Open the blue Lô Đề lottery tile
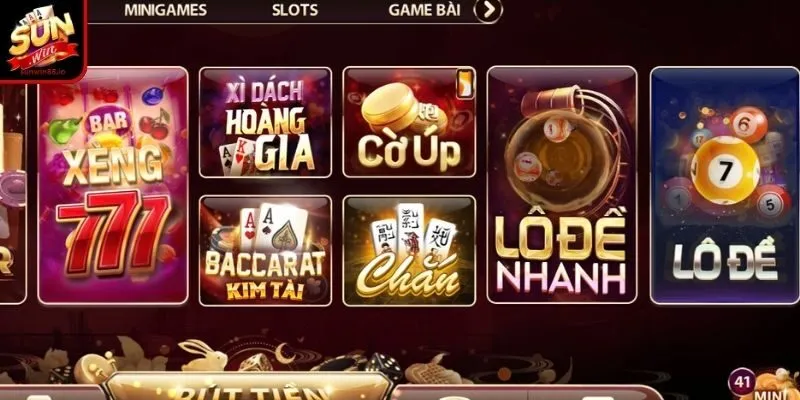 click(724, 185)
